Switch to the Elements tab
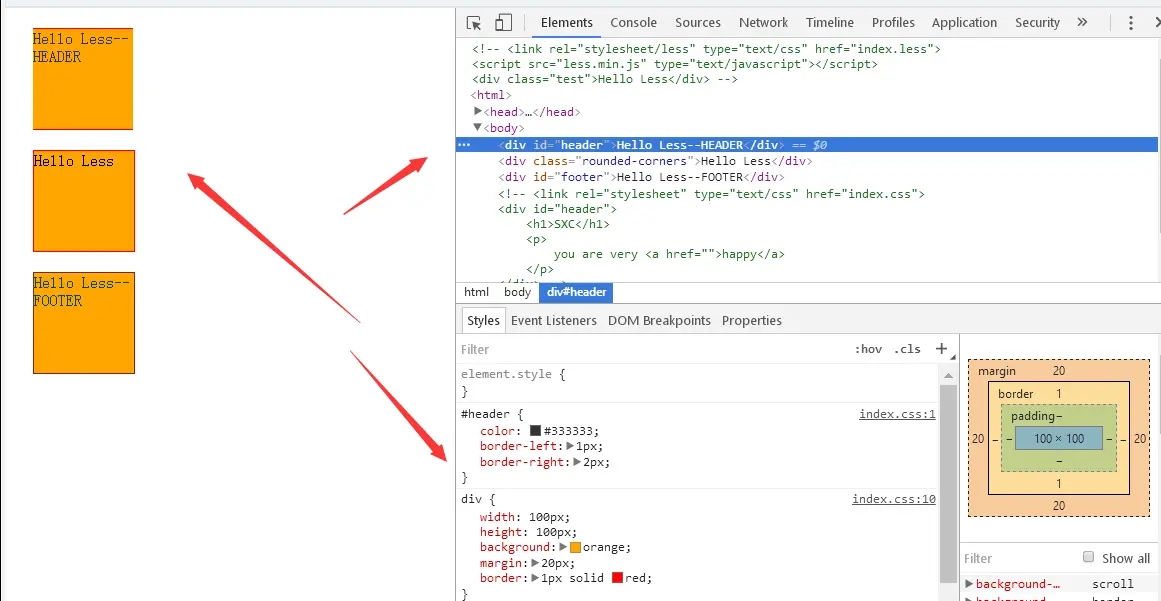 click(566, 22)
